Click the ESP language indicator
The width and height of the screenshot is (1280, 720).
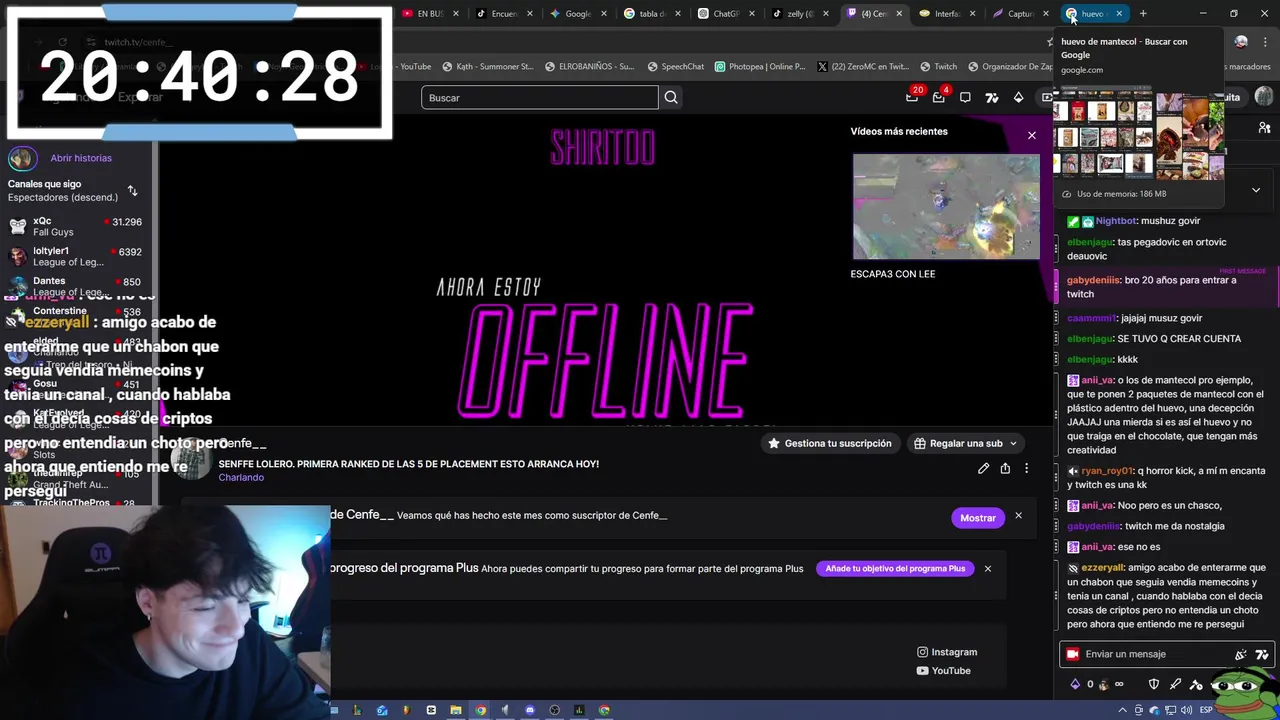(1206, 710)
